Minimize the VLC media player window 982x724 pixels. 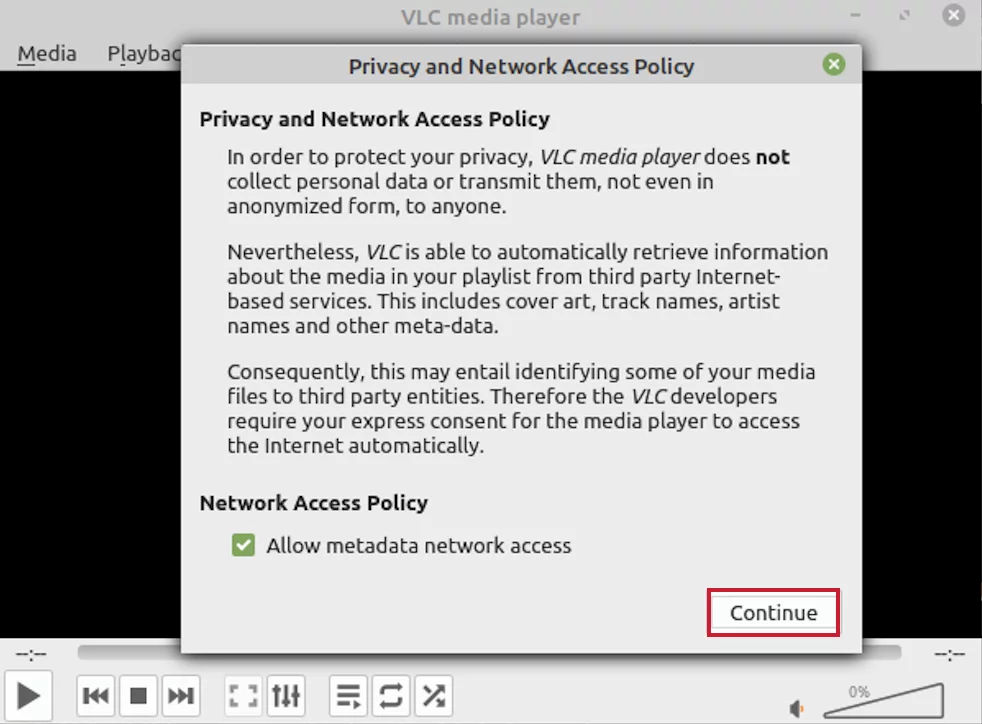[855, 15]
